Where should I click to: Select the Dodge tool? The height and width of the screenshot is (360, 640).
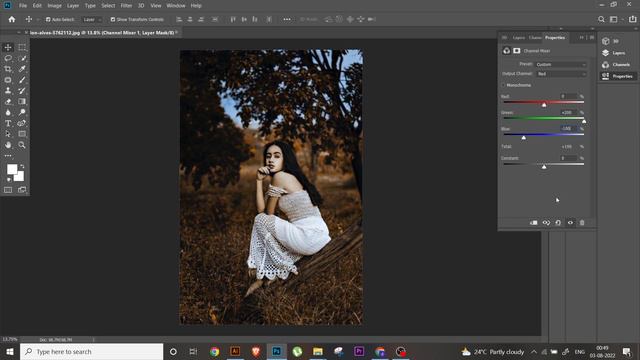[22, 112]
